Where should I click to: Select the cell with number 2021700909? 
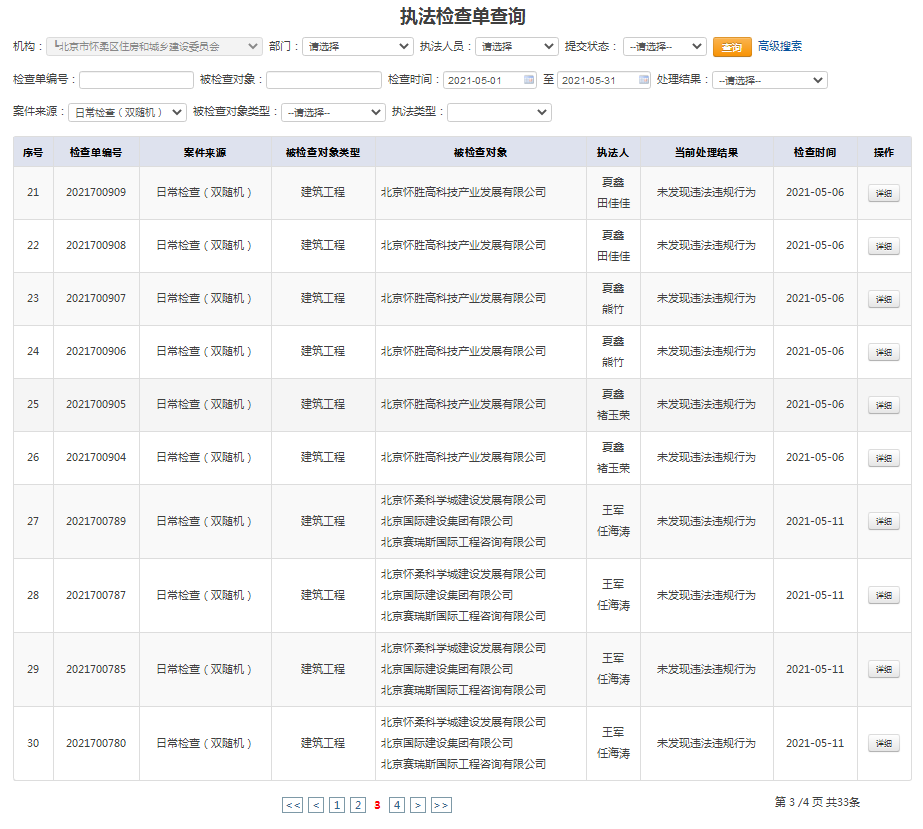(96, 193)
